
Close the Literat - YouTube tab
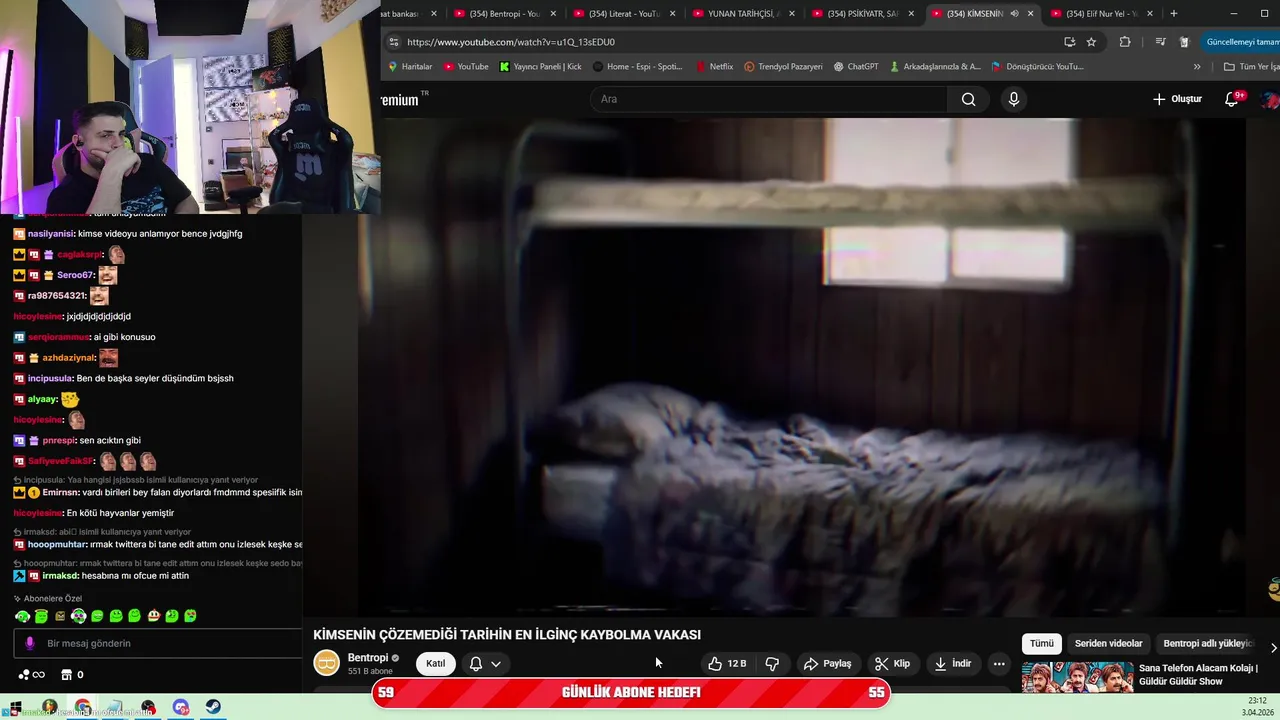pyautogui.click(x=672, y=14)
